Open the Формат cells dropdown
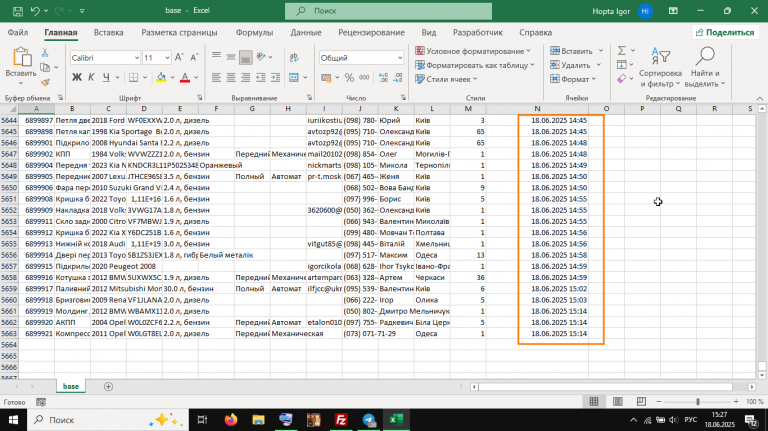Screen dimensions: 768x431 573,79
